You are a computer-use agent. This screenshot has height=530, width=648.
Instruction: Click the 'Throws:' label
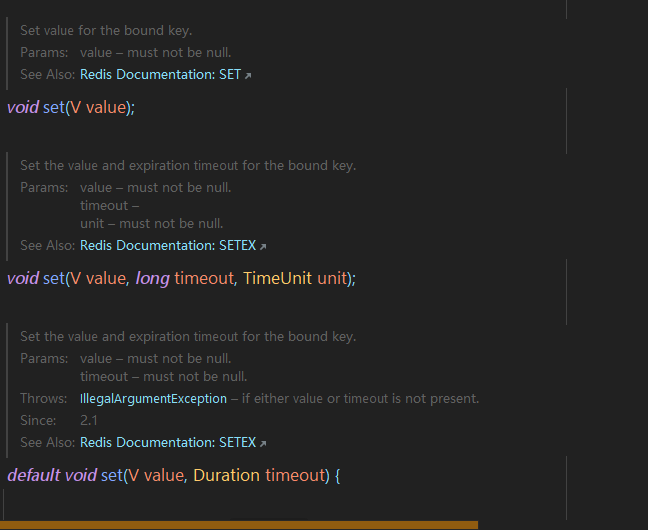tap(43, 399)
